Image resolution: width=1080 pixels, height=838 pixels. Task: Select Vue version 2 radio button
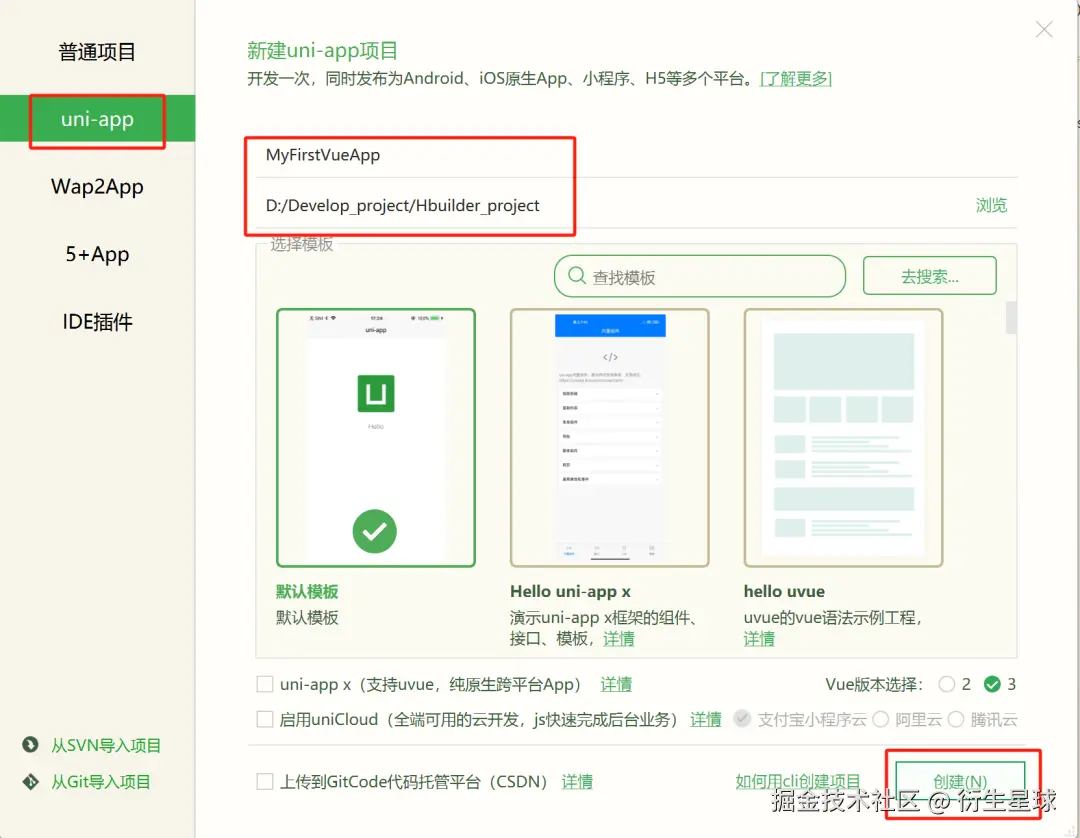pyautogui.click(x=946, y=684)
